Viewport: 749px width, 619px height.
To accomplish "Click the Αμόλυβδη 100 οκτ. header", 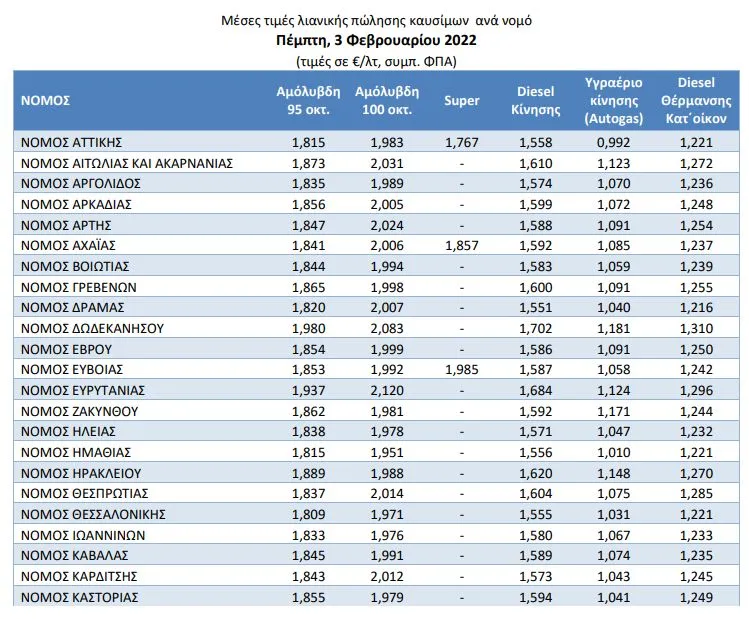I will [x=387, y=101].
